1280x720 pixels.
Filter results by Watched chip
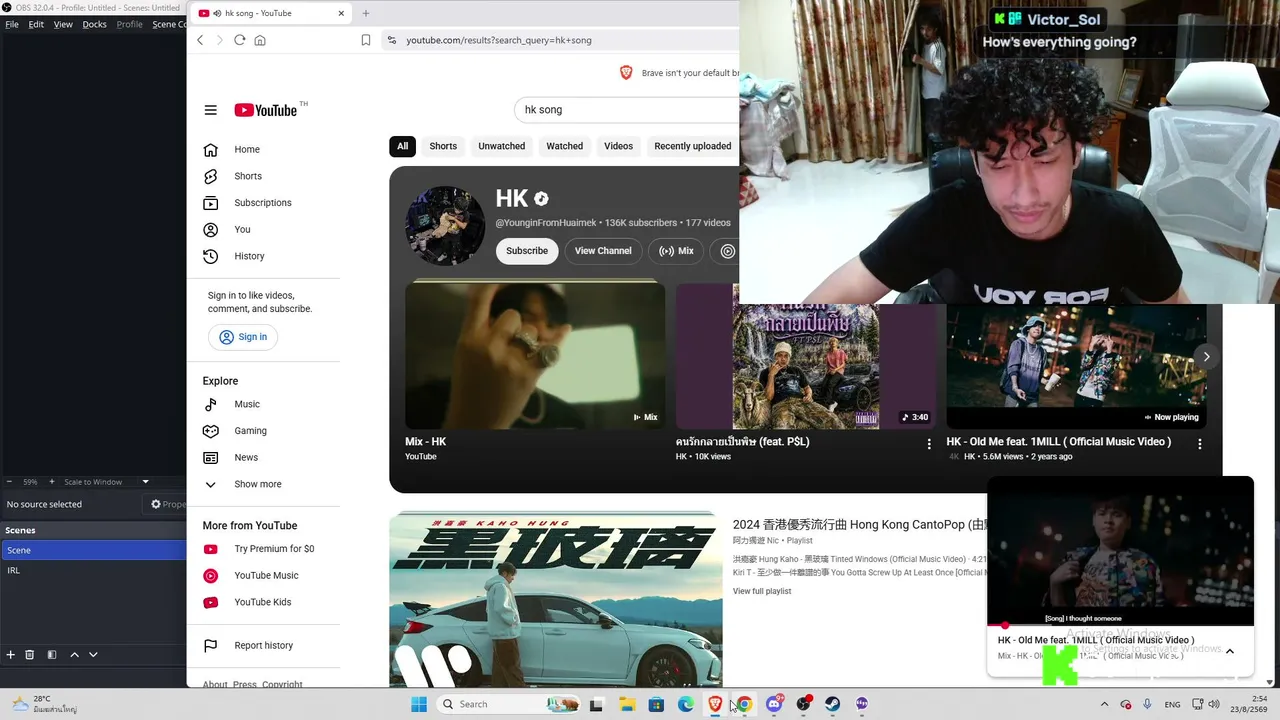pos(564,146)
